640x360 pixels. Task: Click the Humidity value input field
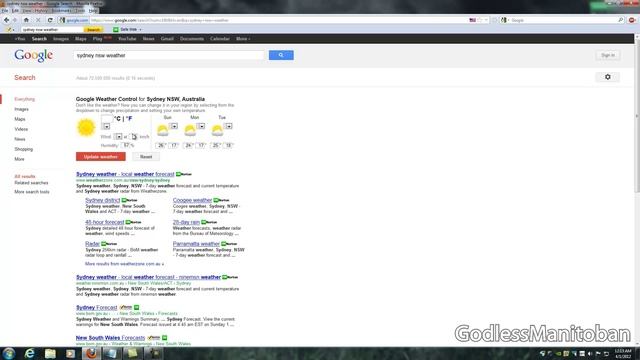pyautogui.click(x=126, y=145)
